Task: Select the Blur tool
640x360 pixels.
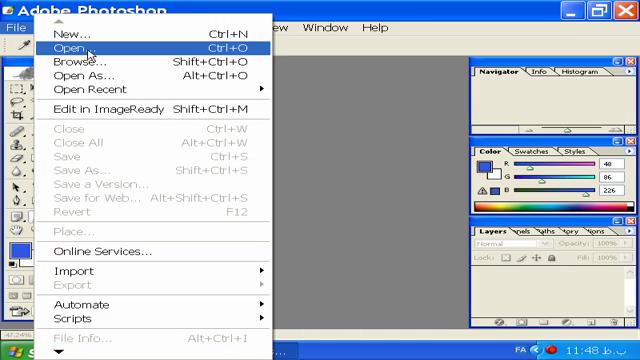Action: point(16,171)
